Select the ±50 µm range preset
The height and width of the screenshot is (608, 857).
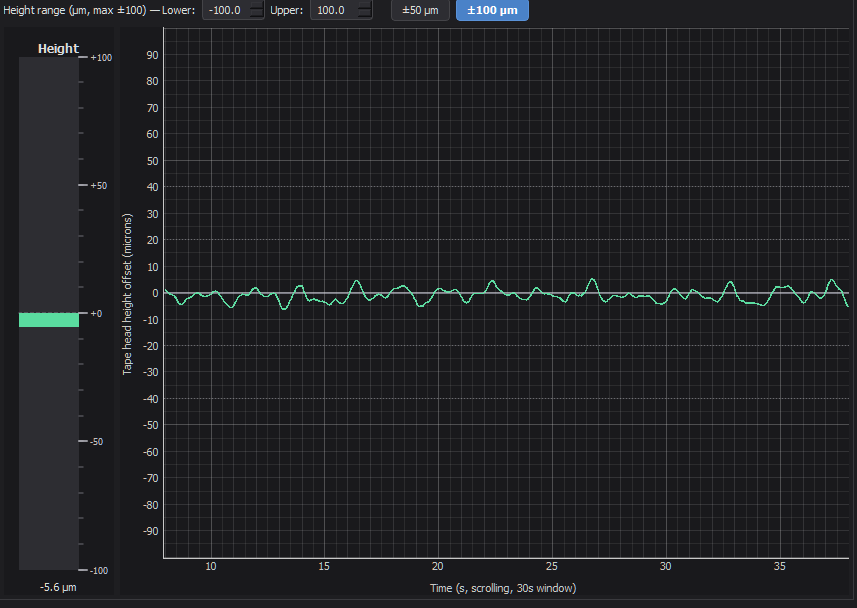point(420,10)
